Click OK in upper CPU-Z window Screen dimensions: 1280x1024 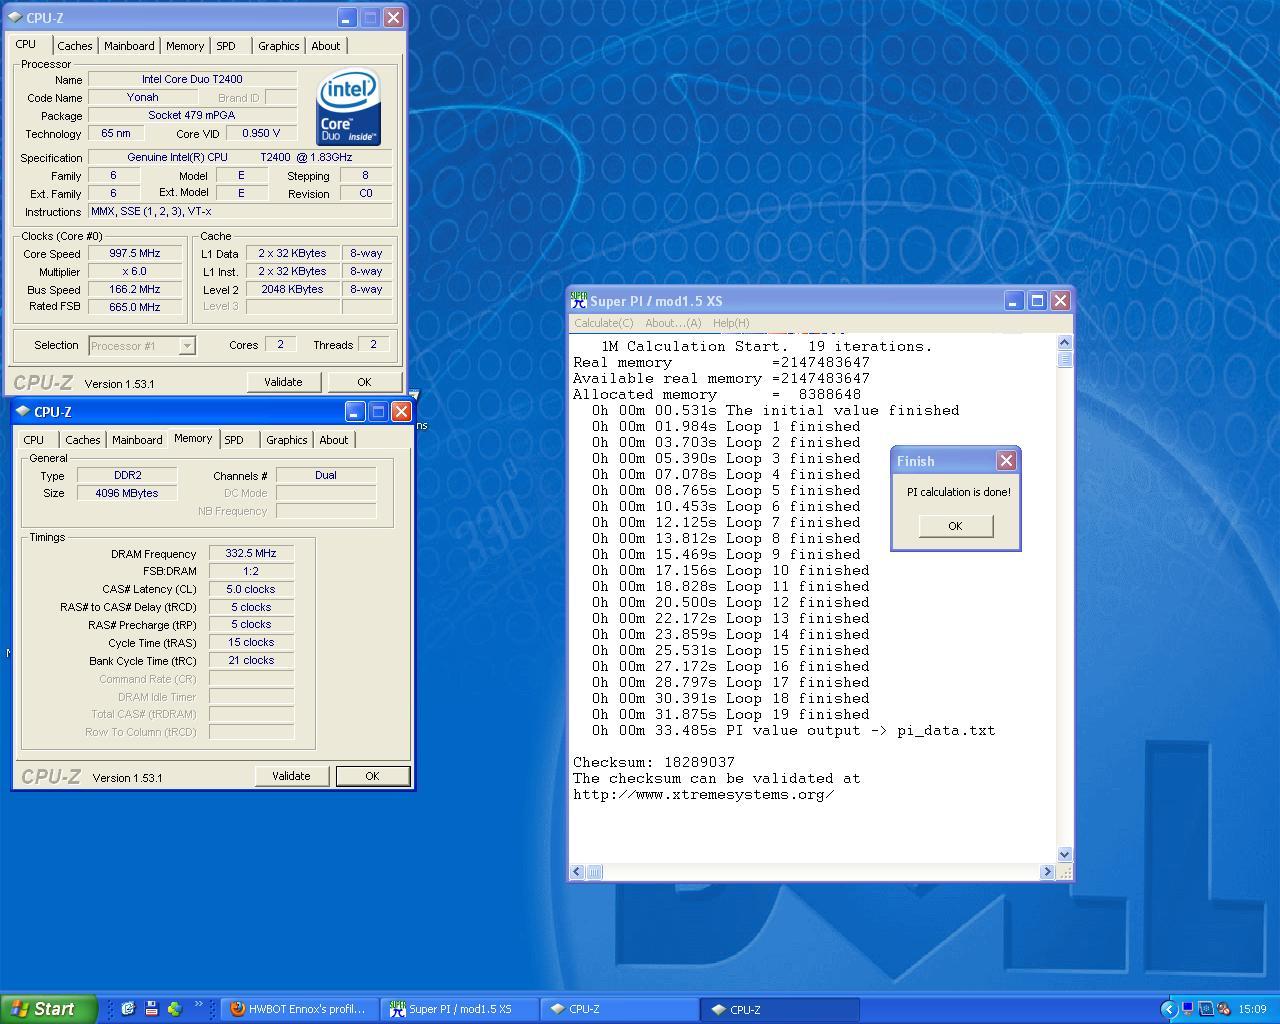click(x=364, y=382)
